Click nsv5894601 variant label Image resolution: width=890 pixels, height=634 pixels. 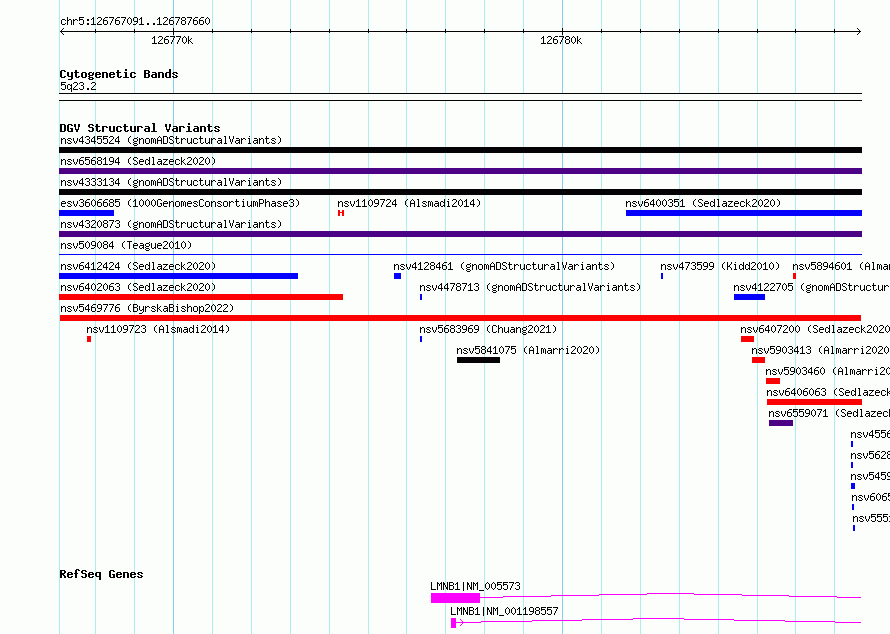pyautogui.click(x=841, y=266)
